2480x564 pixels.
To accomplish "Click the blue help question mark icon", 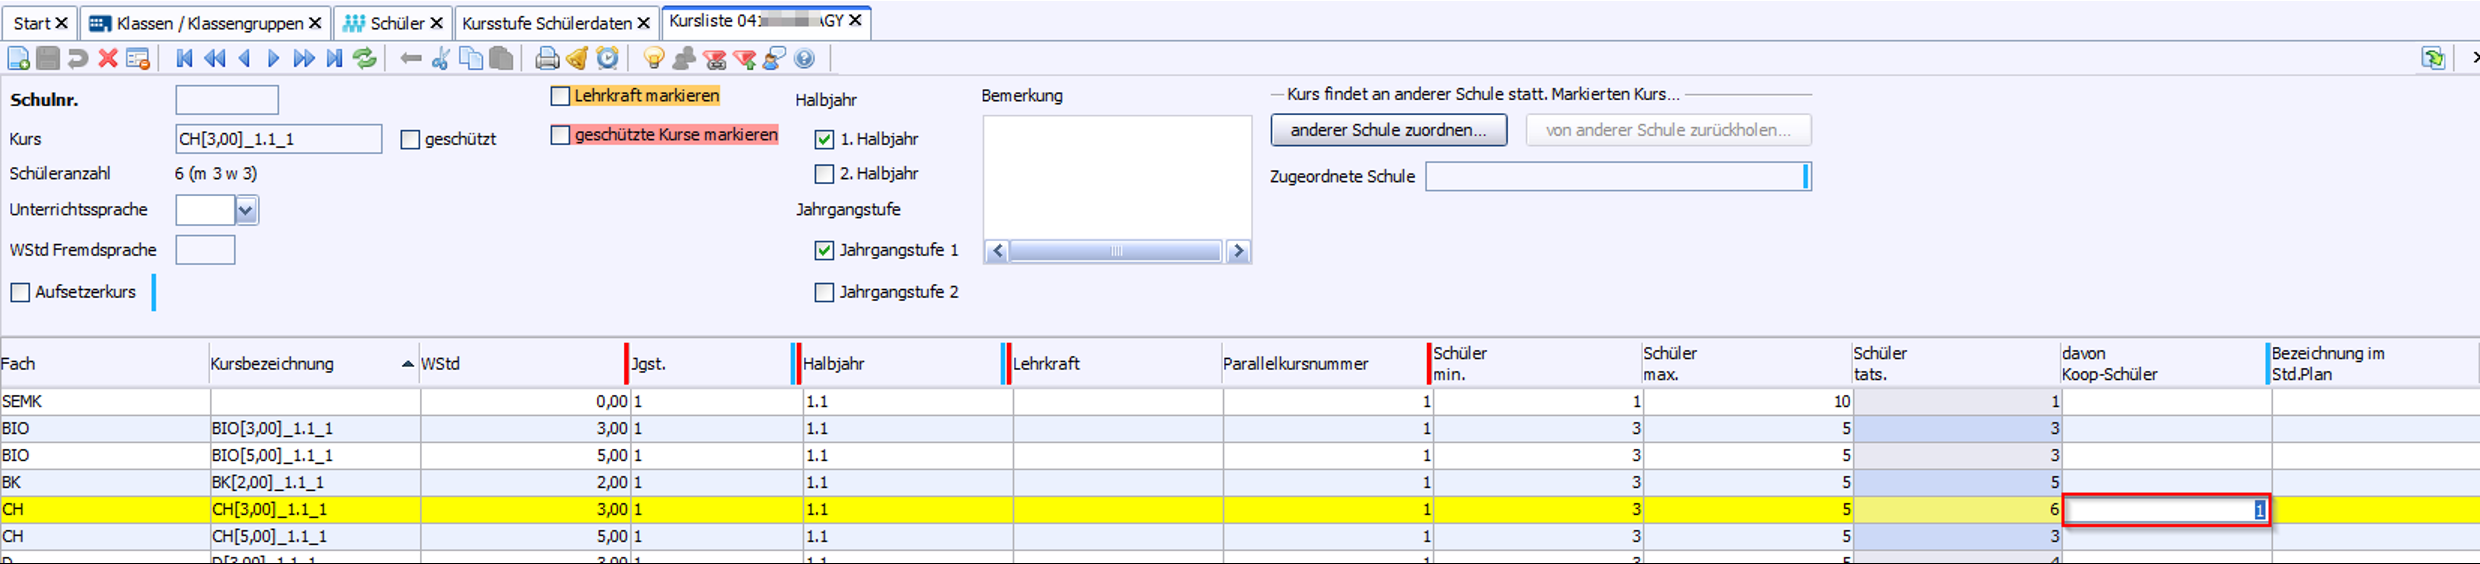I will [x=805, y=59].
